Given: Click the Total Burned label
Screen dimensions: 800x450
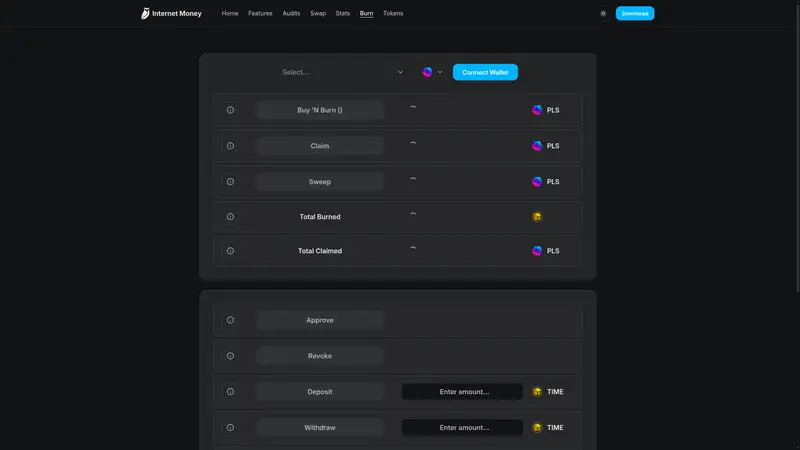Looking at the screenshot, I should pos(320,217).
